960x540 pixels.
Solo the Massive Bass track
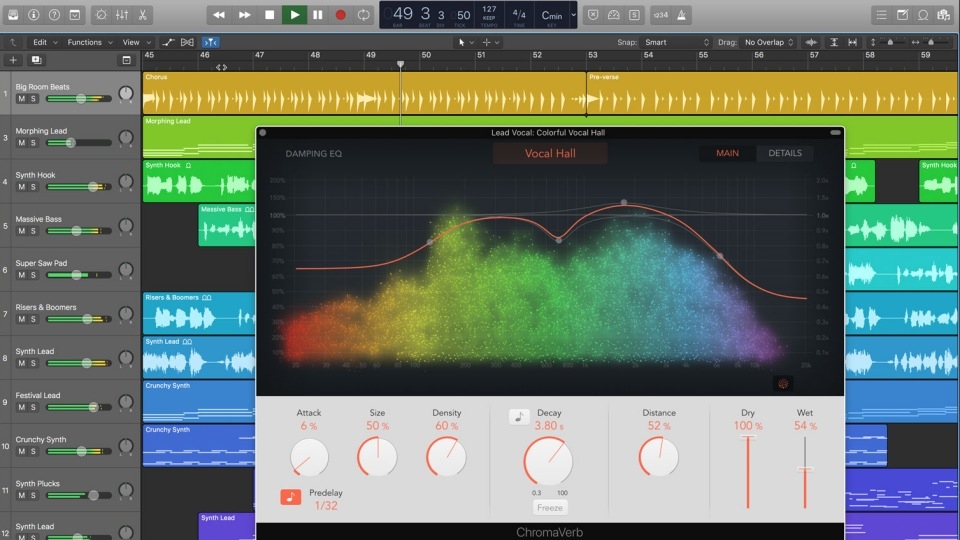pyautogui.click(x=34, y=231)
